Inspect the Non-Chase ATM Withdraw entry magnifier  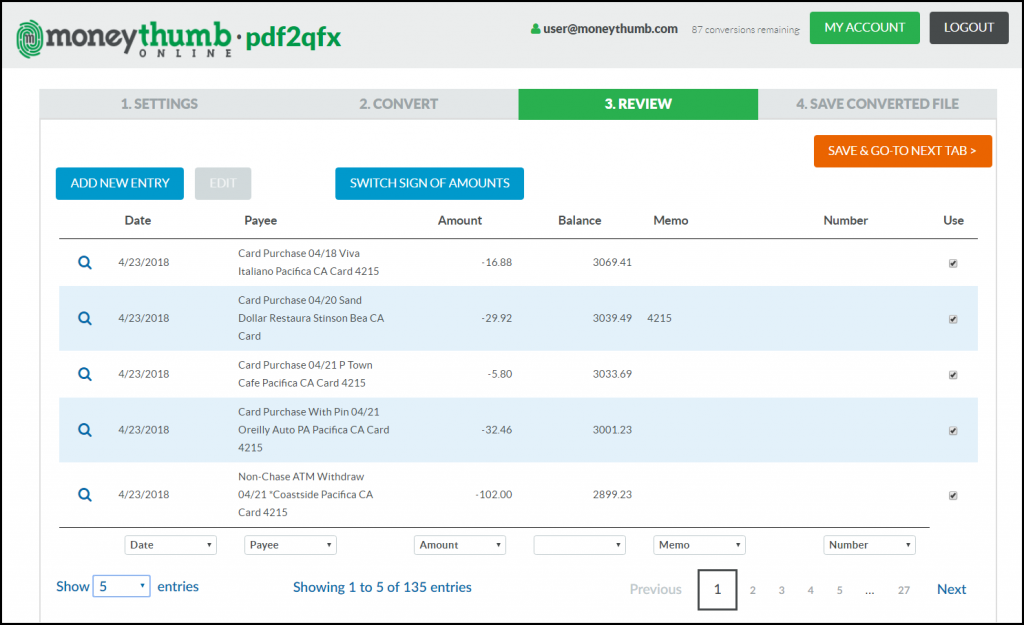tap(85, 494)
